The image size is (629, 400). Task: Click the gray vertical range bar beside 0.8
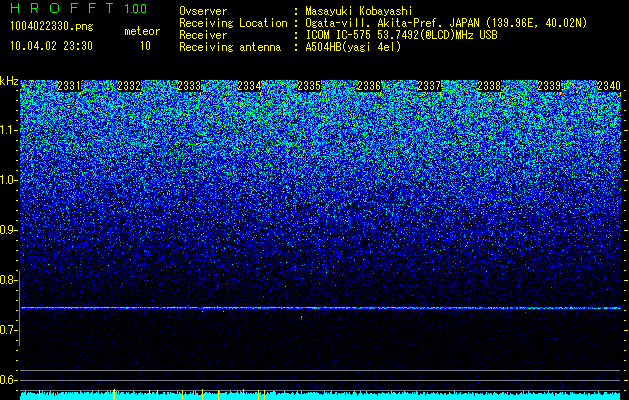[20, 308]
